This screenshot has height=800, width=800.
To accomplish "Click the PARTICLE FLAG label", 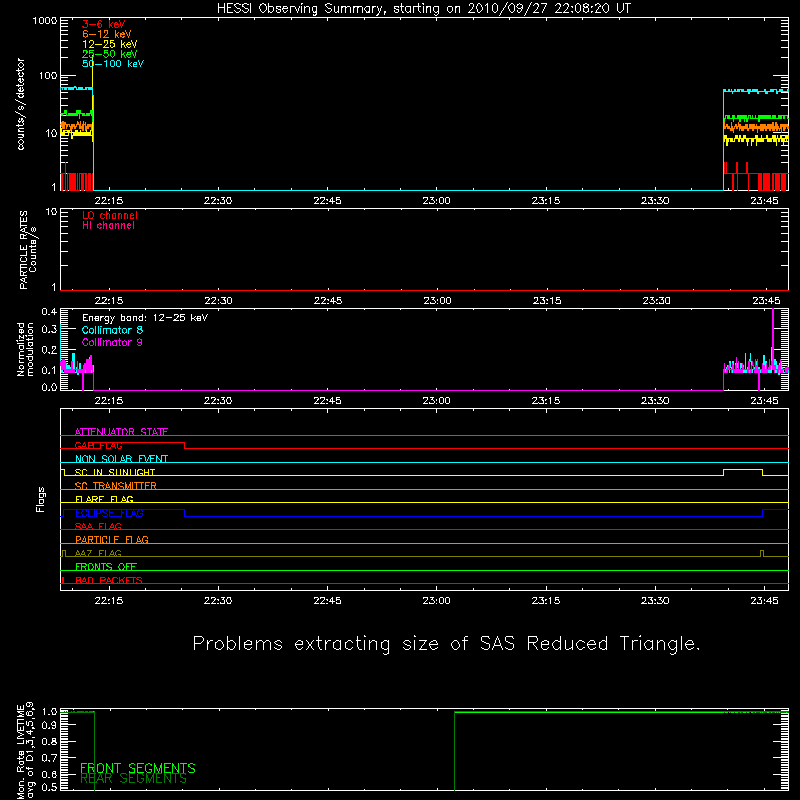I will point(112,540).
